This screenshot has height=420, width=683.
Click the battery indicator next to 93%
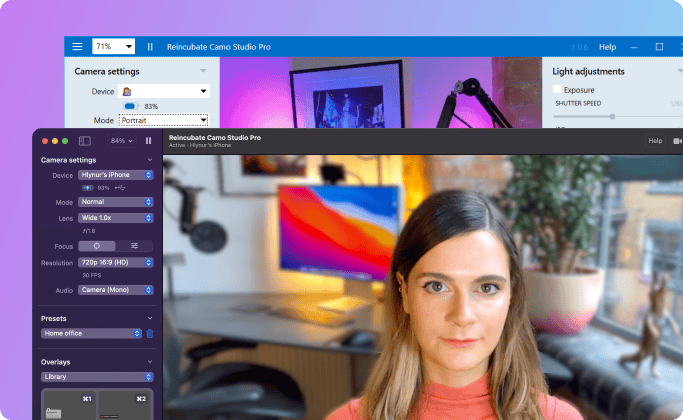point(88,188)
